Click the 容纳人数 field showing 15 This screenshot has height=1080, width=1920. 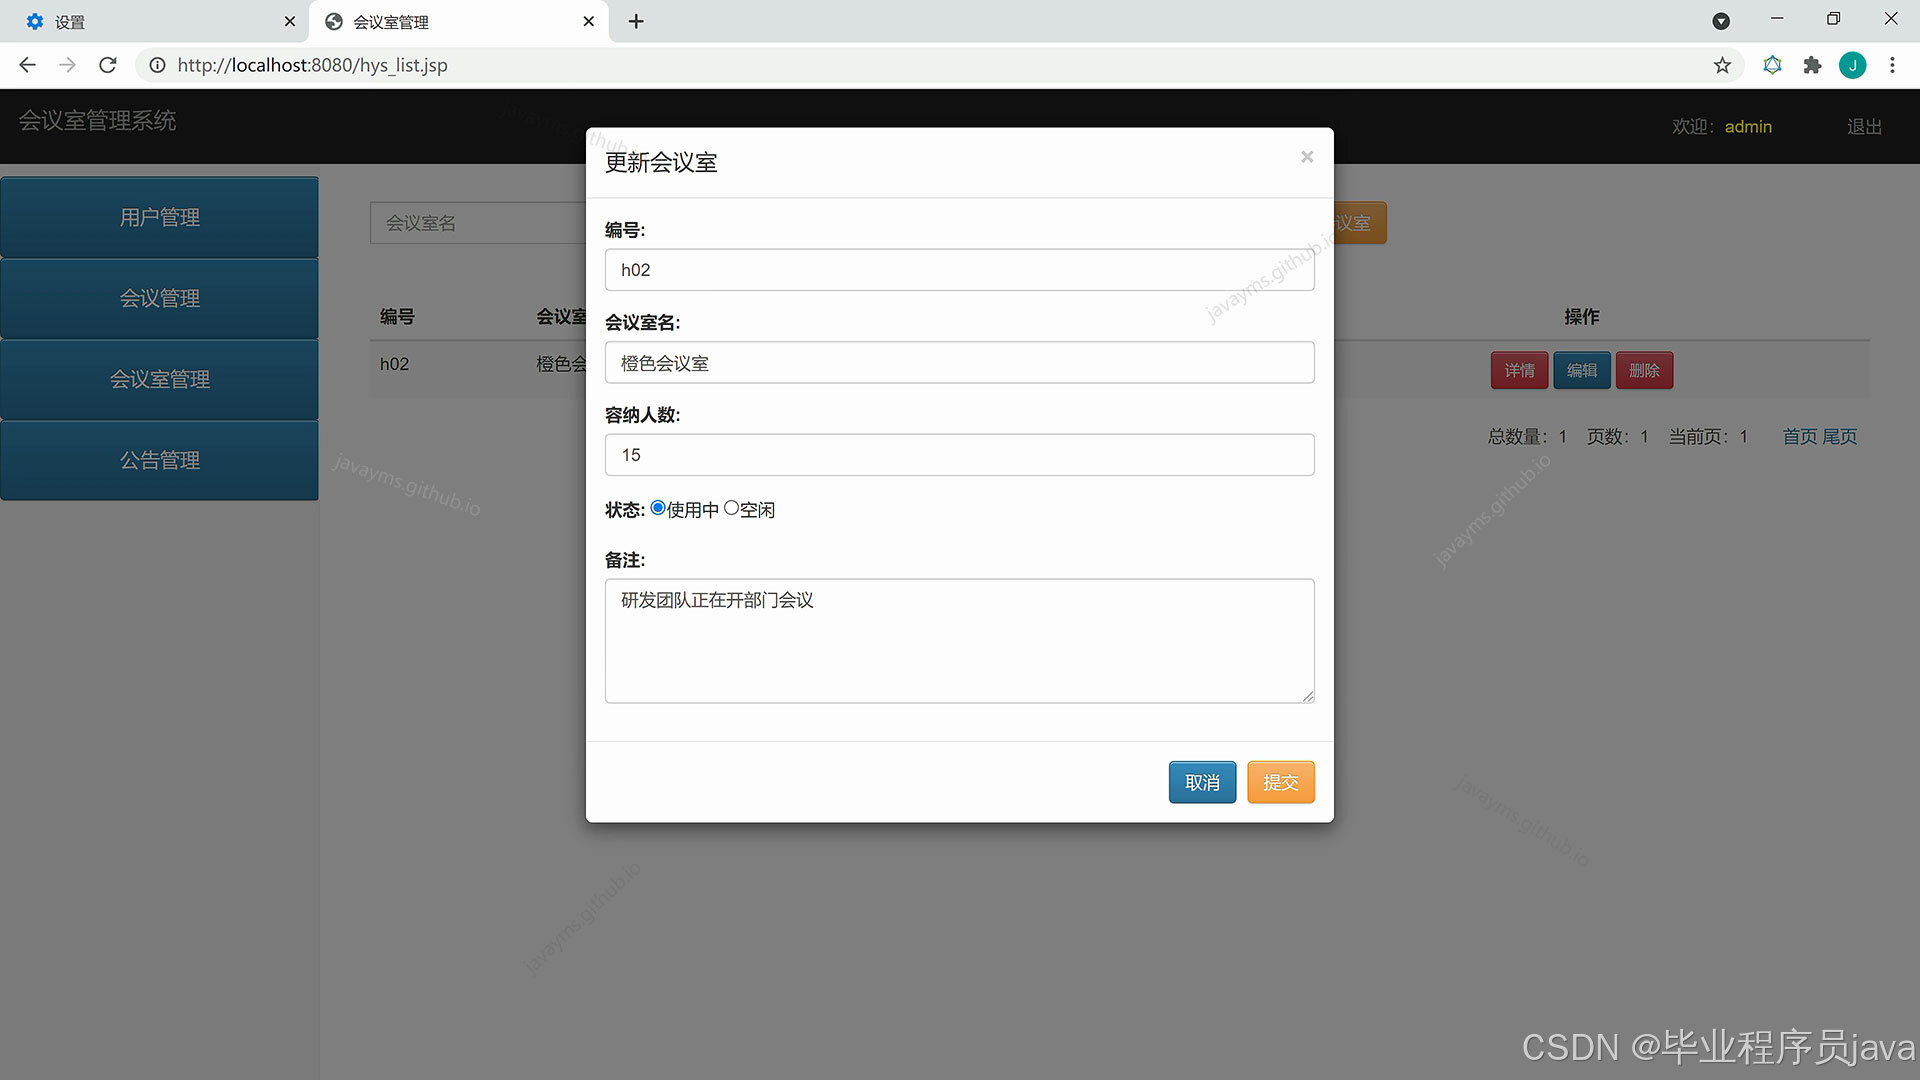pos(959,455)
